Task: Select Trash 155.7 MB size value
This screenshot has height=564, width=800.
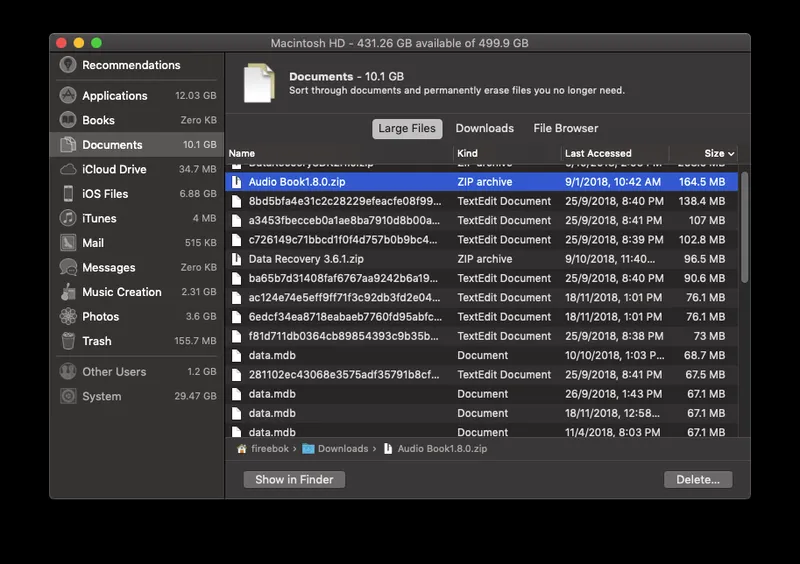Action: coord(195,341)
